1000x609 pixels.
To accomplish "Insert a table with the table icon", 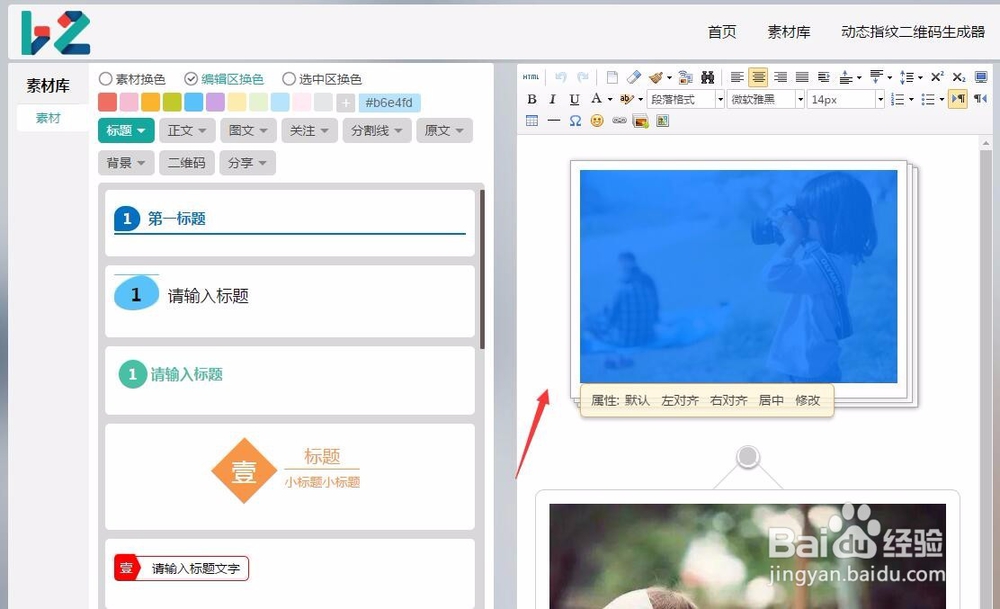I will tap(532, 121).
